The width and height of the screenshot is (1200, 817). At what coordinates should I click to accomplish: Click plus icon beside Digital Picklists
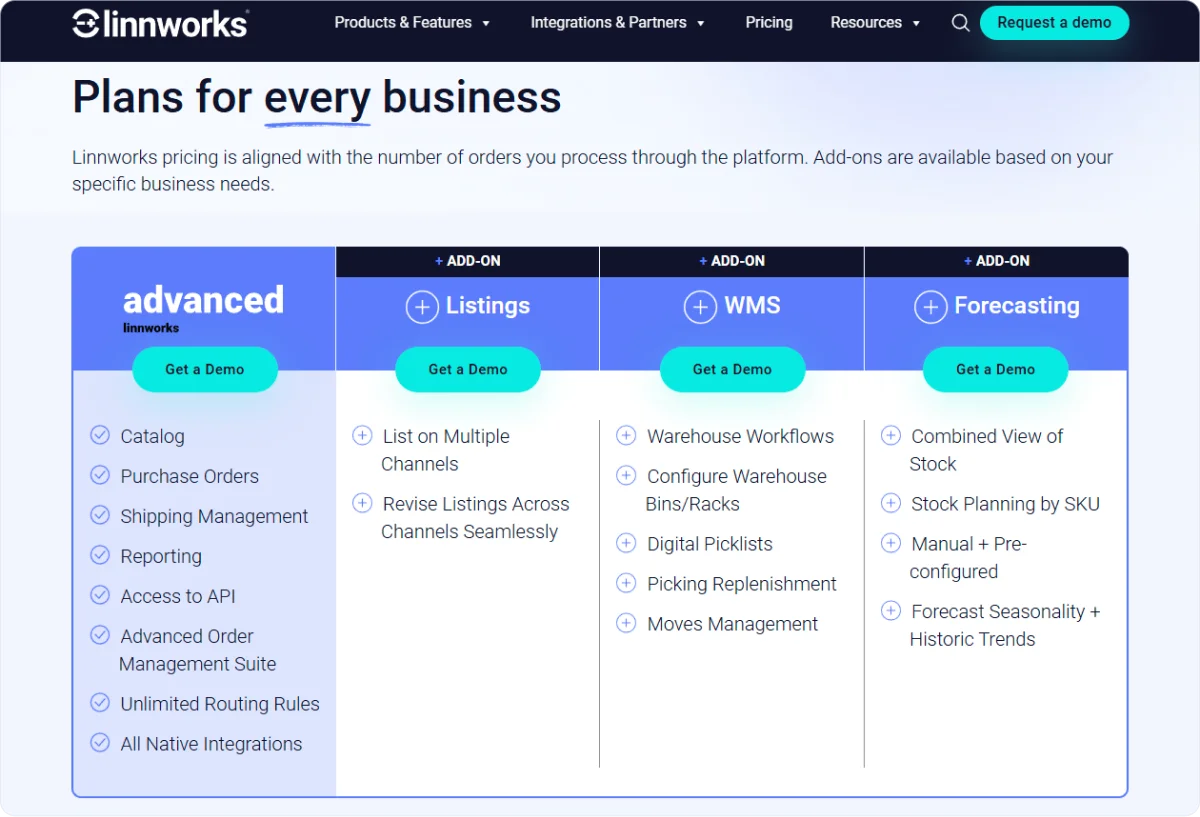tap(626, 543)
